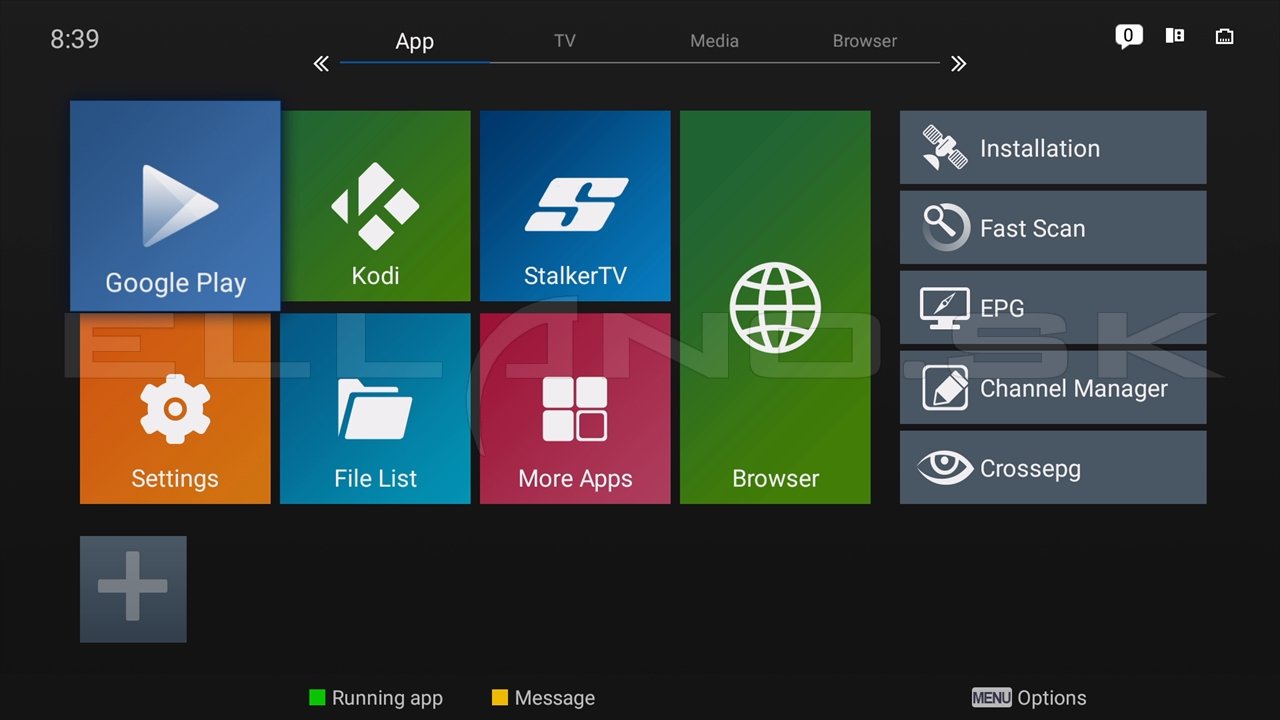This screenshot has height=720, width=1280.
Task: Switch to the TV tab
Action: coord(565,41)
